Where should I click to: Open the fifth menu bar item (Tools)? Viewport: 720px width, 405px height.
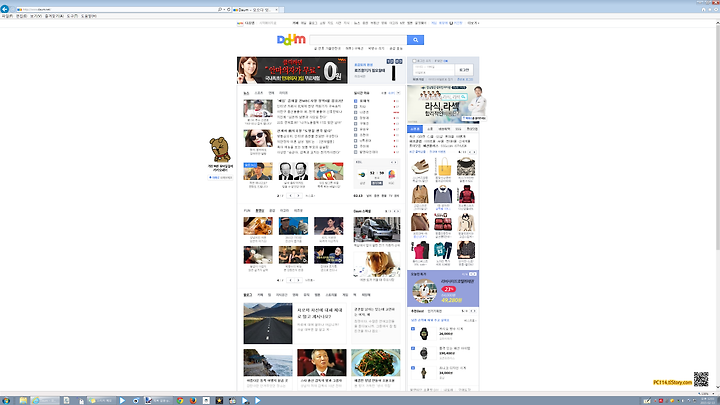point(72,16)
